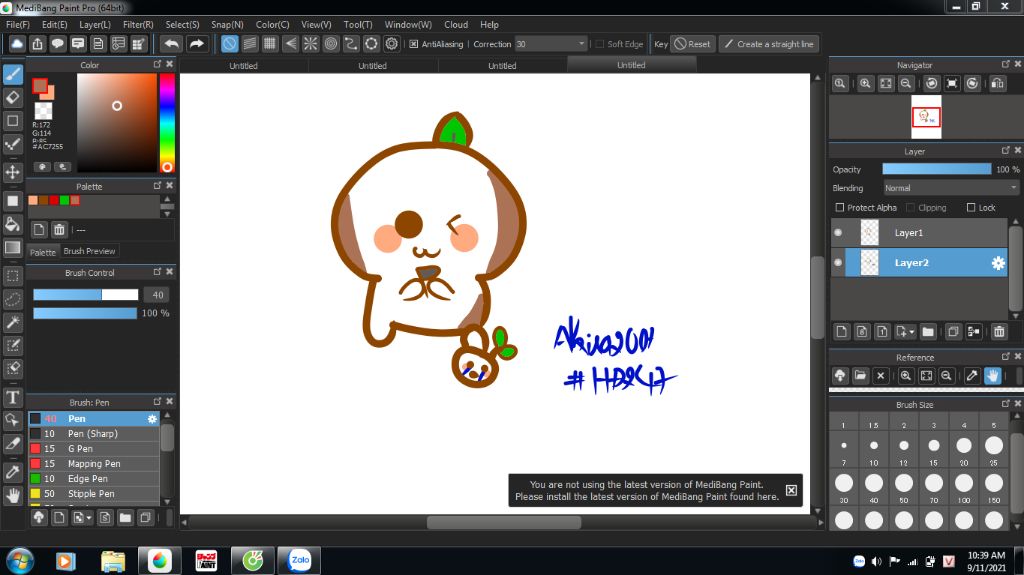
Task: Click palette list scroll down arrow
Action: coord(167,214)
